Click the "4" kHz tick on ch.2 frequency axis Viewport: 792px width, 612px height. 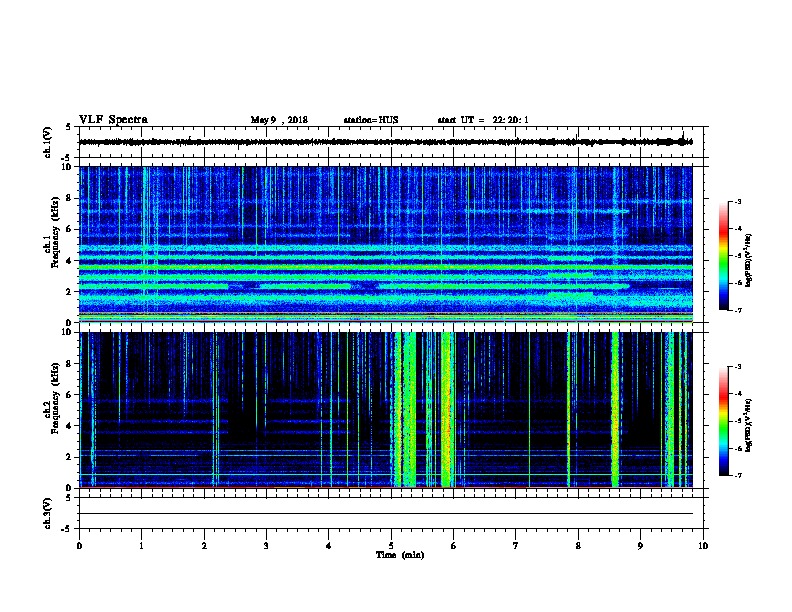coord(70,426)
